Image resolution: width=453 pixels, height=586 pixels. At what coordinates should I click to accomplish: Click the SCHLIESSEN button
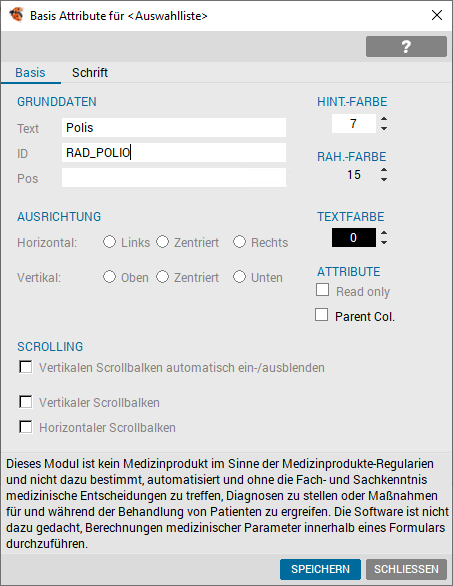[406, 569]
